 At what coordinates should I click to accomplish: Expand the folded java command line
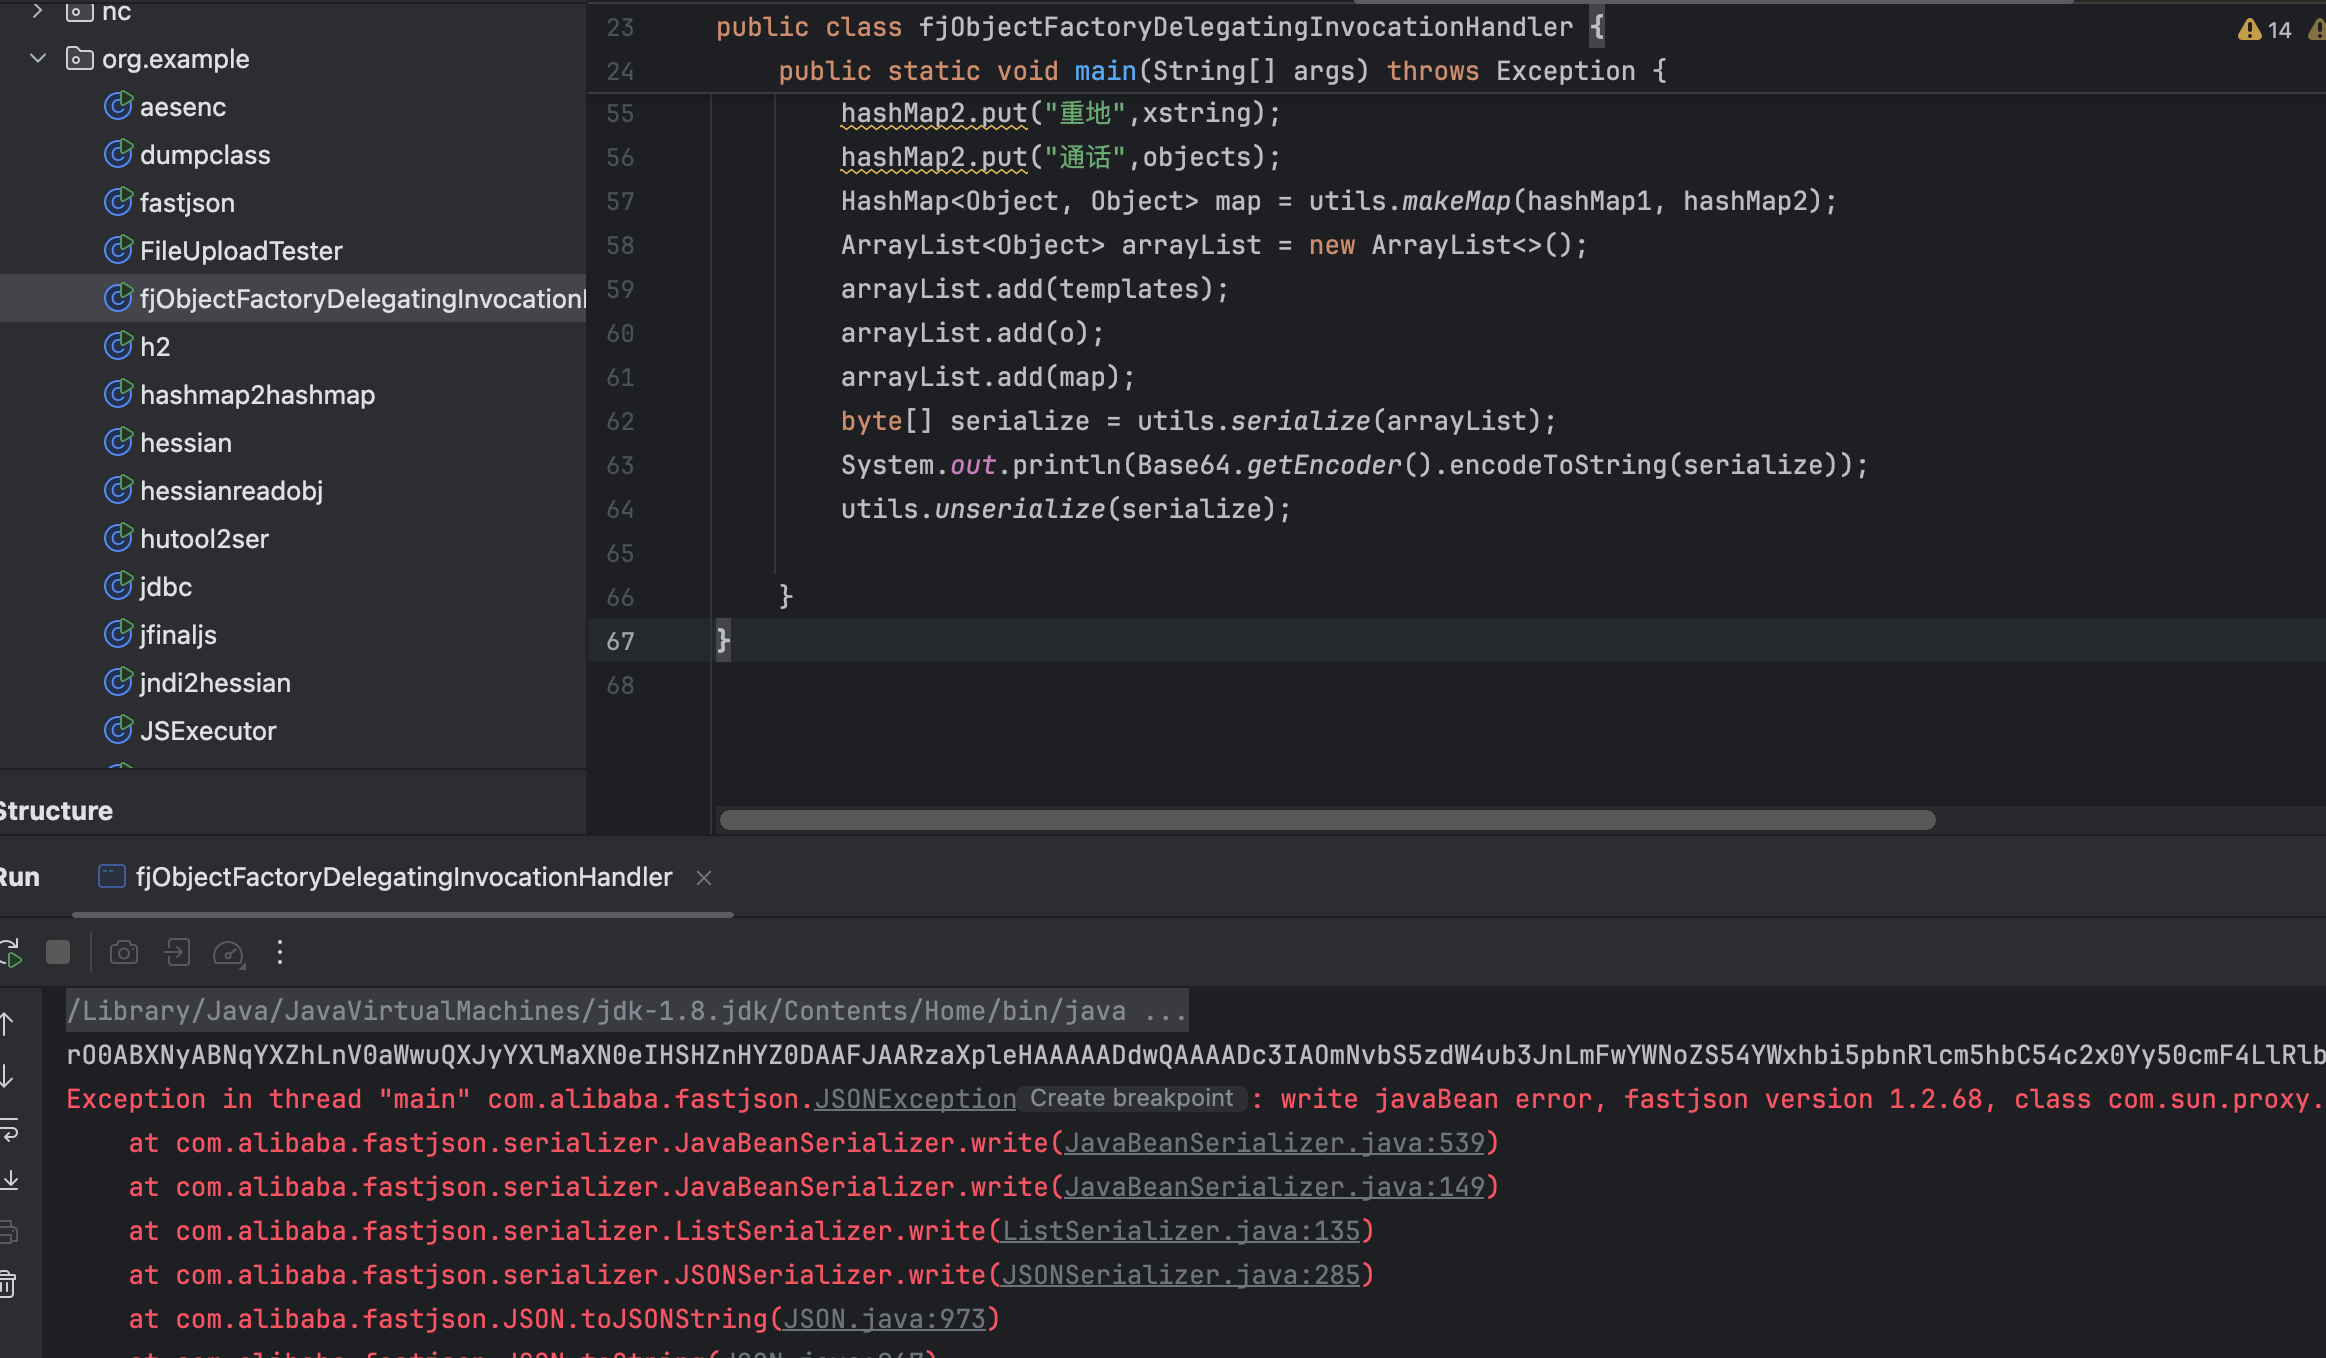point(1165,1011)
